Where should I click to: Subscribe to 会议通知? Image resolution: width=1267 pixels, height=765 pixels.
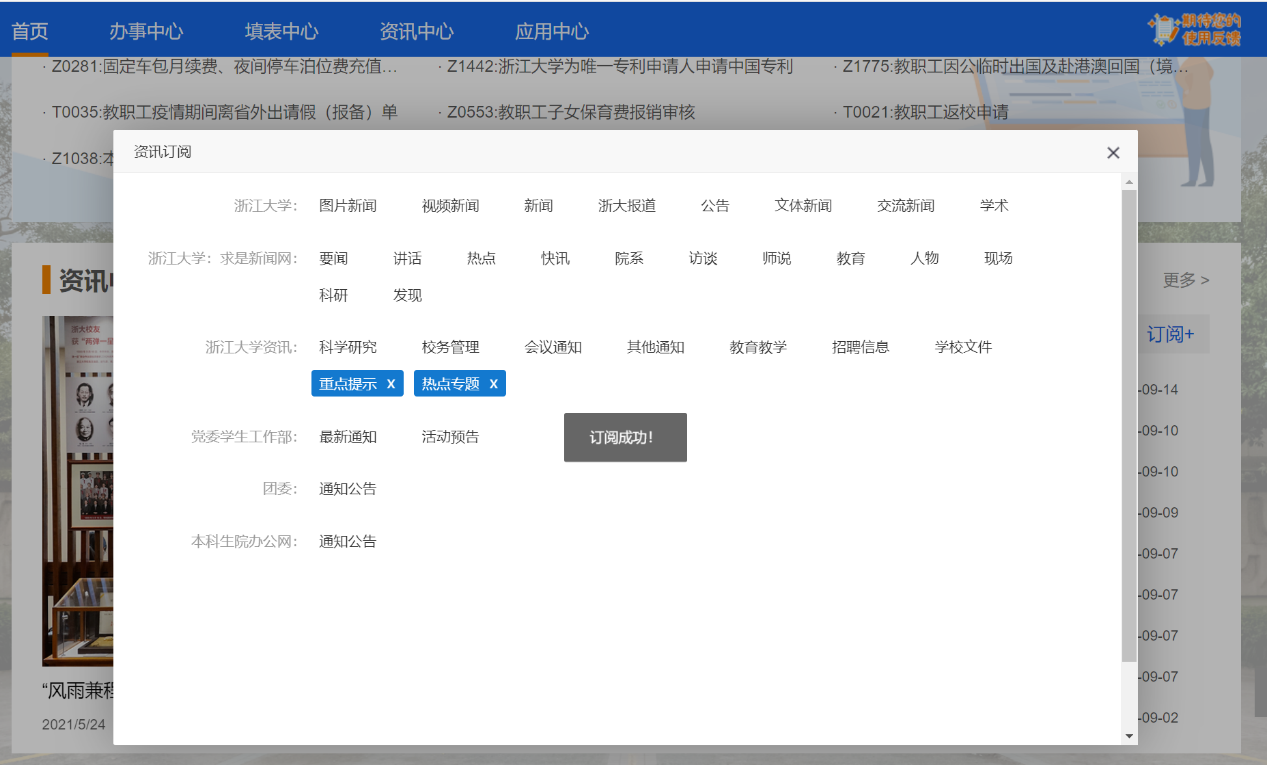[x=553, y=347]
